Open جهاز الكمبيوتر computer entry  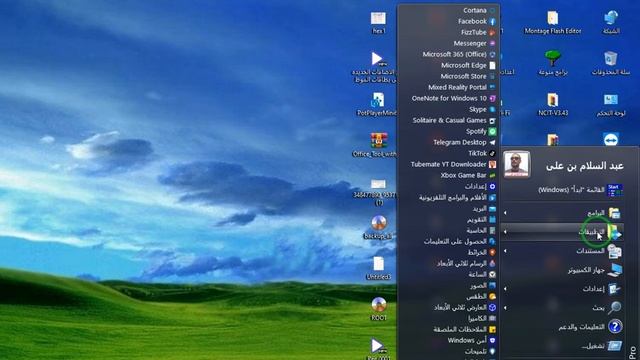click(x=563, y=270)
